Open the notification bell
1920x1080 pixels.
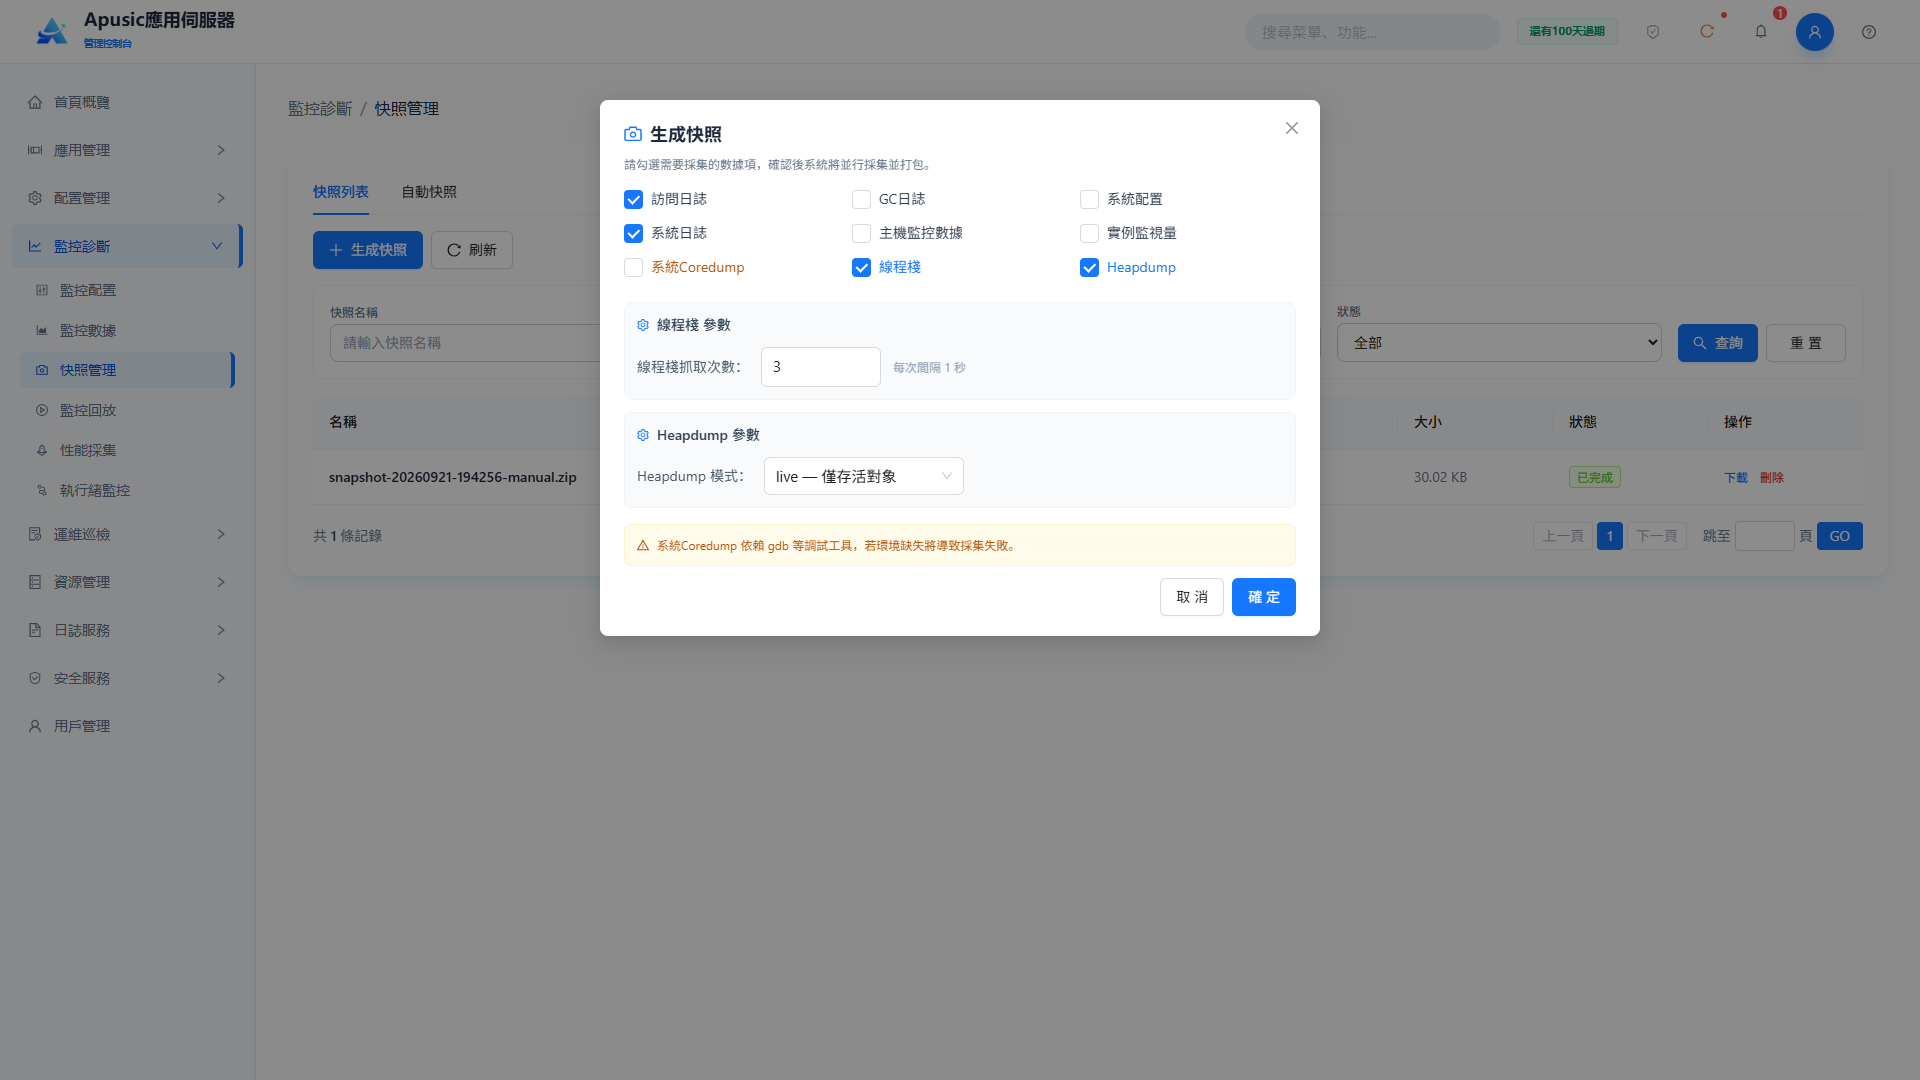pyautogui.click(x=1761, y=32)
